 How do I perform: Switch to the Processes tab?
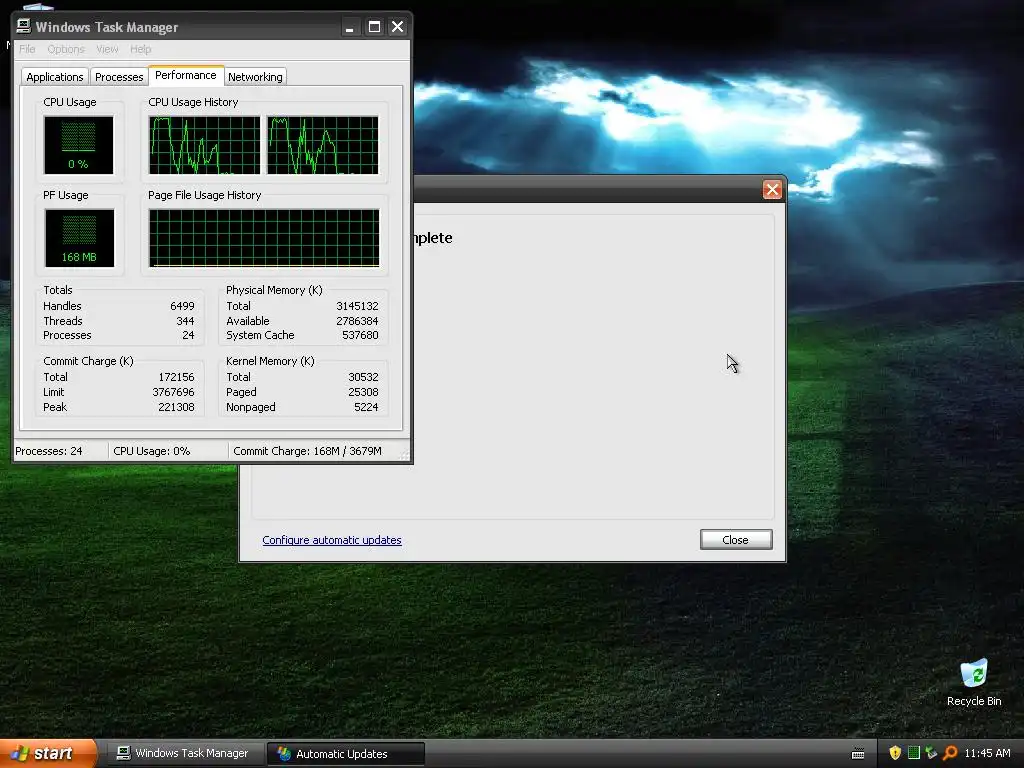click(119, 77)
